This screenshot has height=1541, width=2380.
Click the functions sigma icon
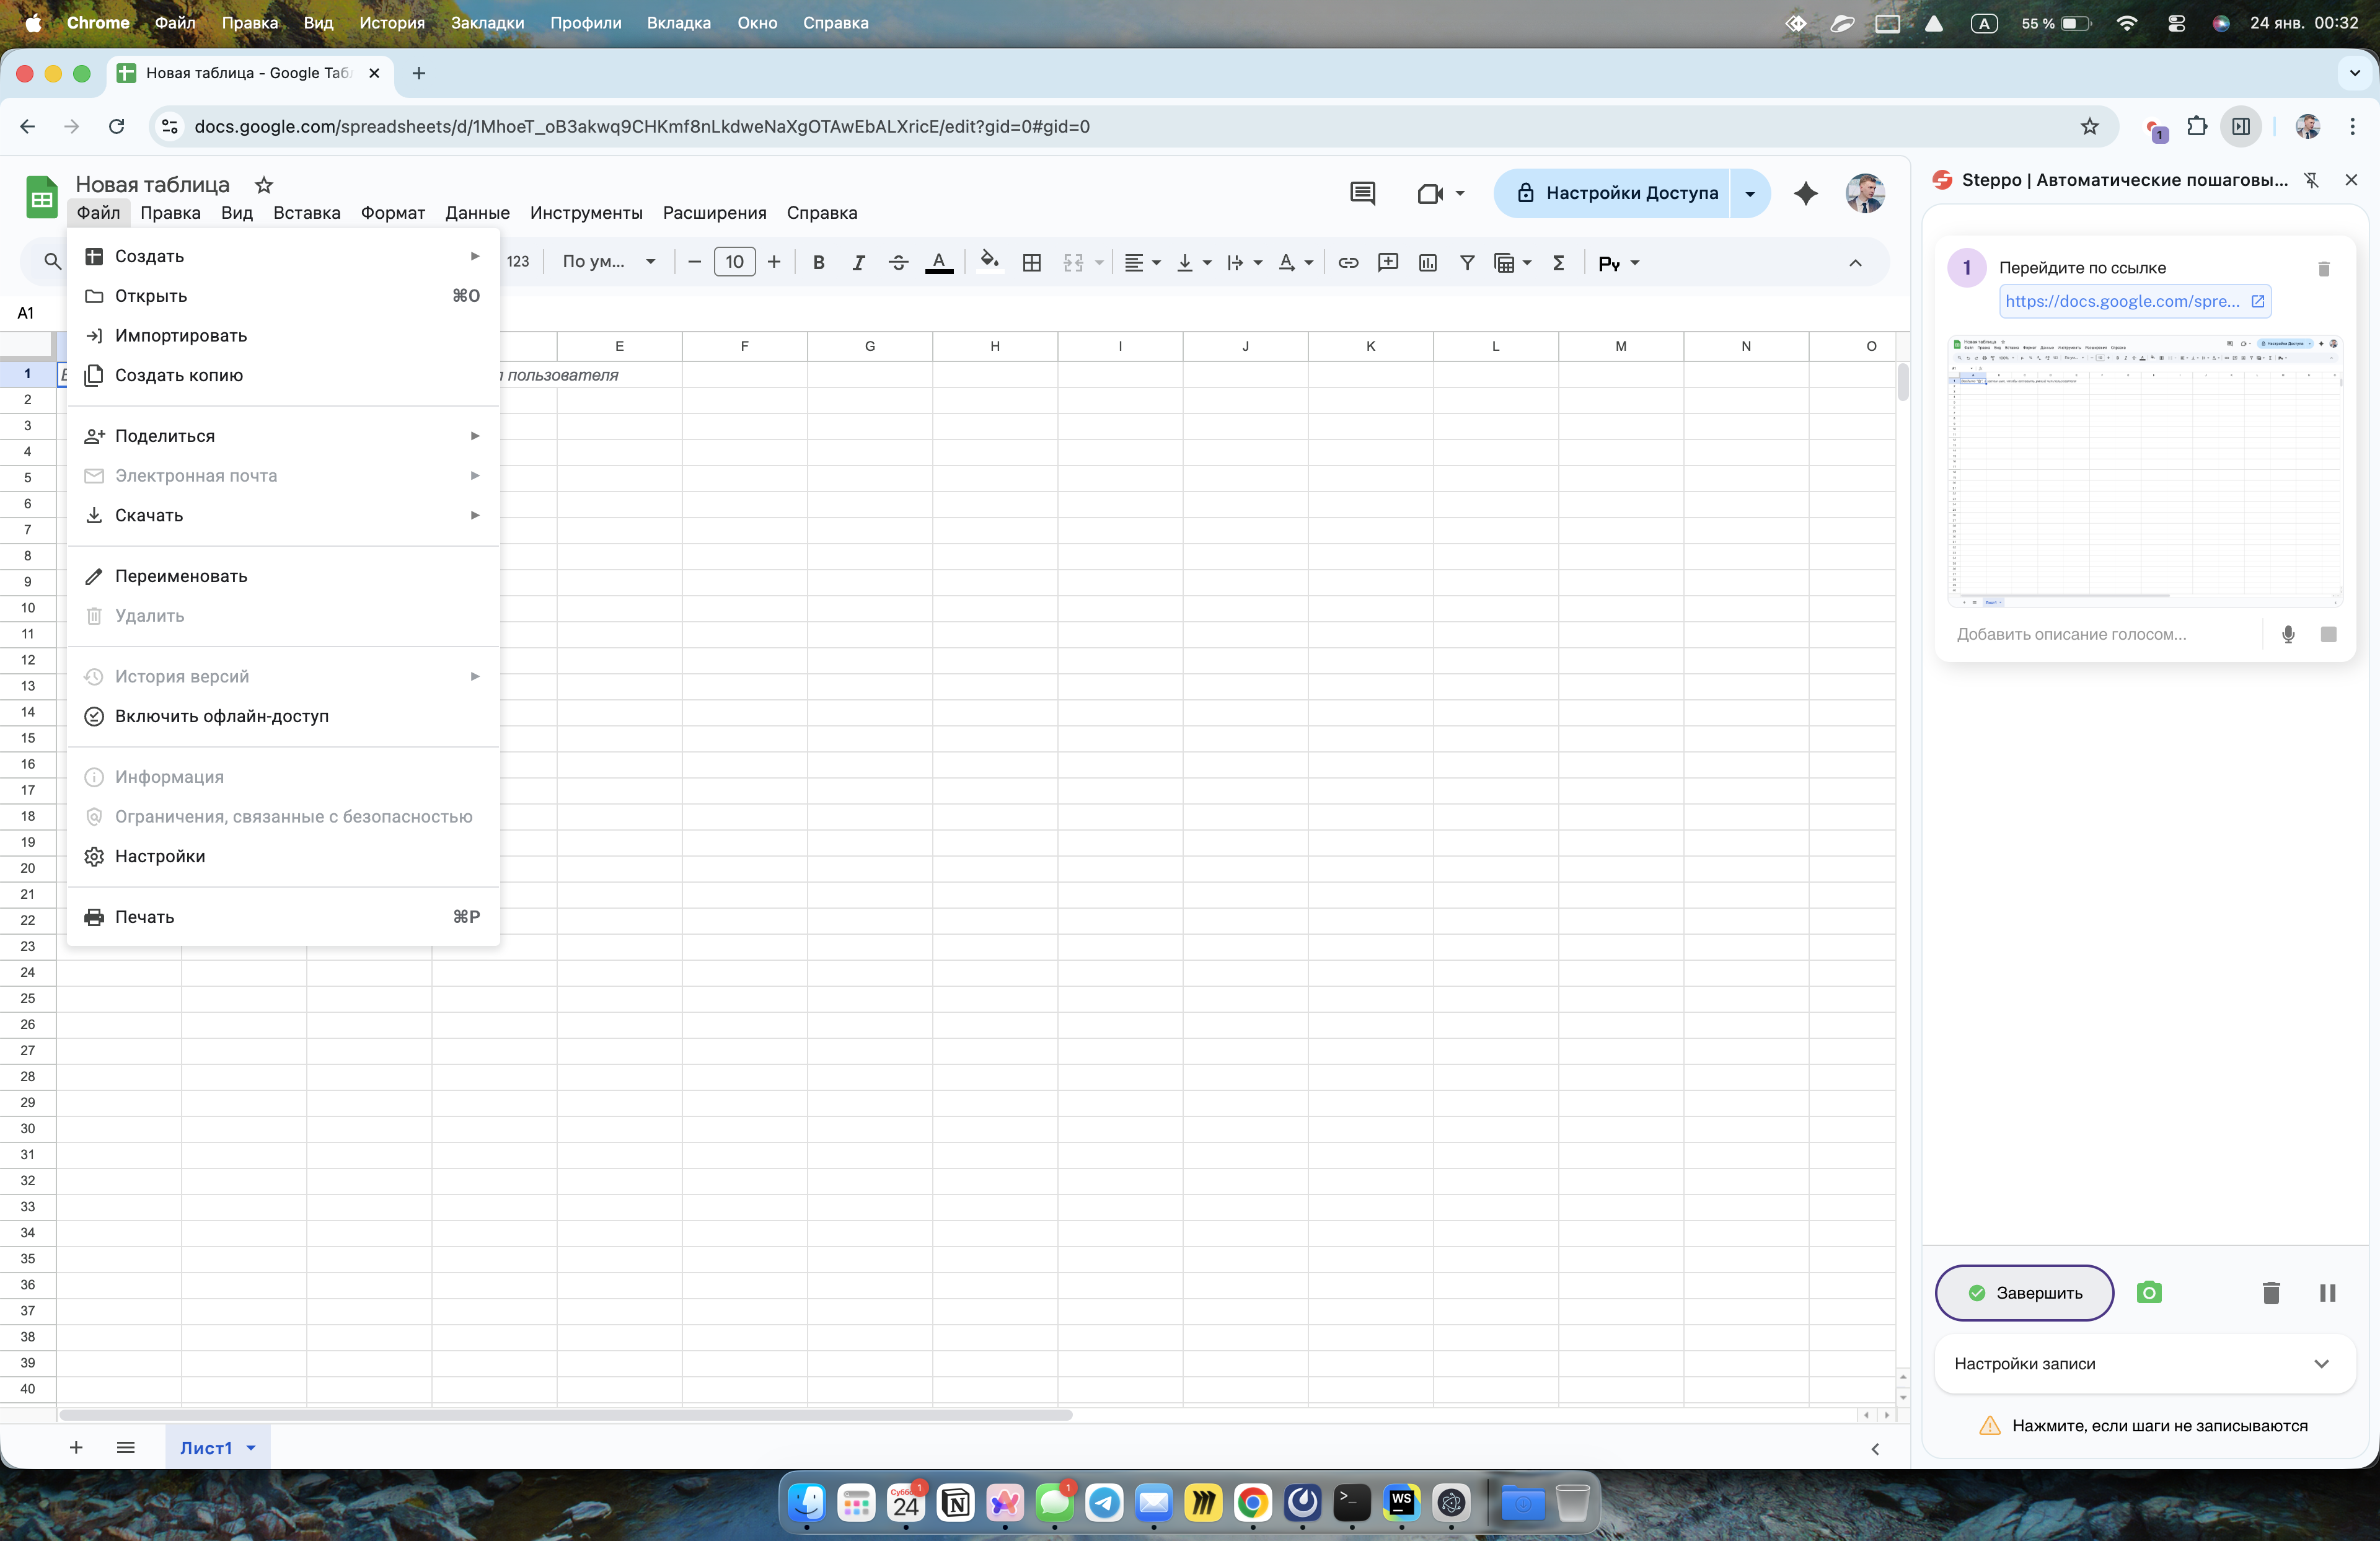(x=1558, y=263)
